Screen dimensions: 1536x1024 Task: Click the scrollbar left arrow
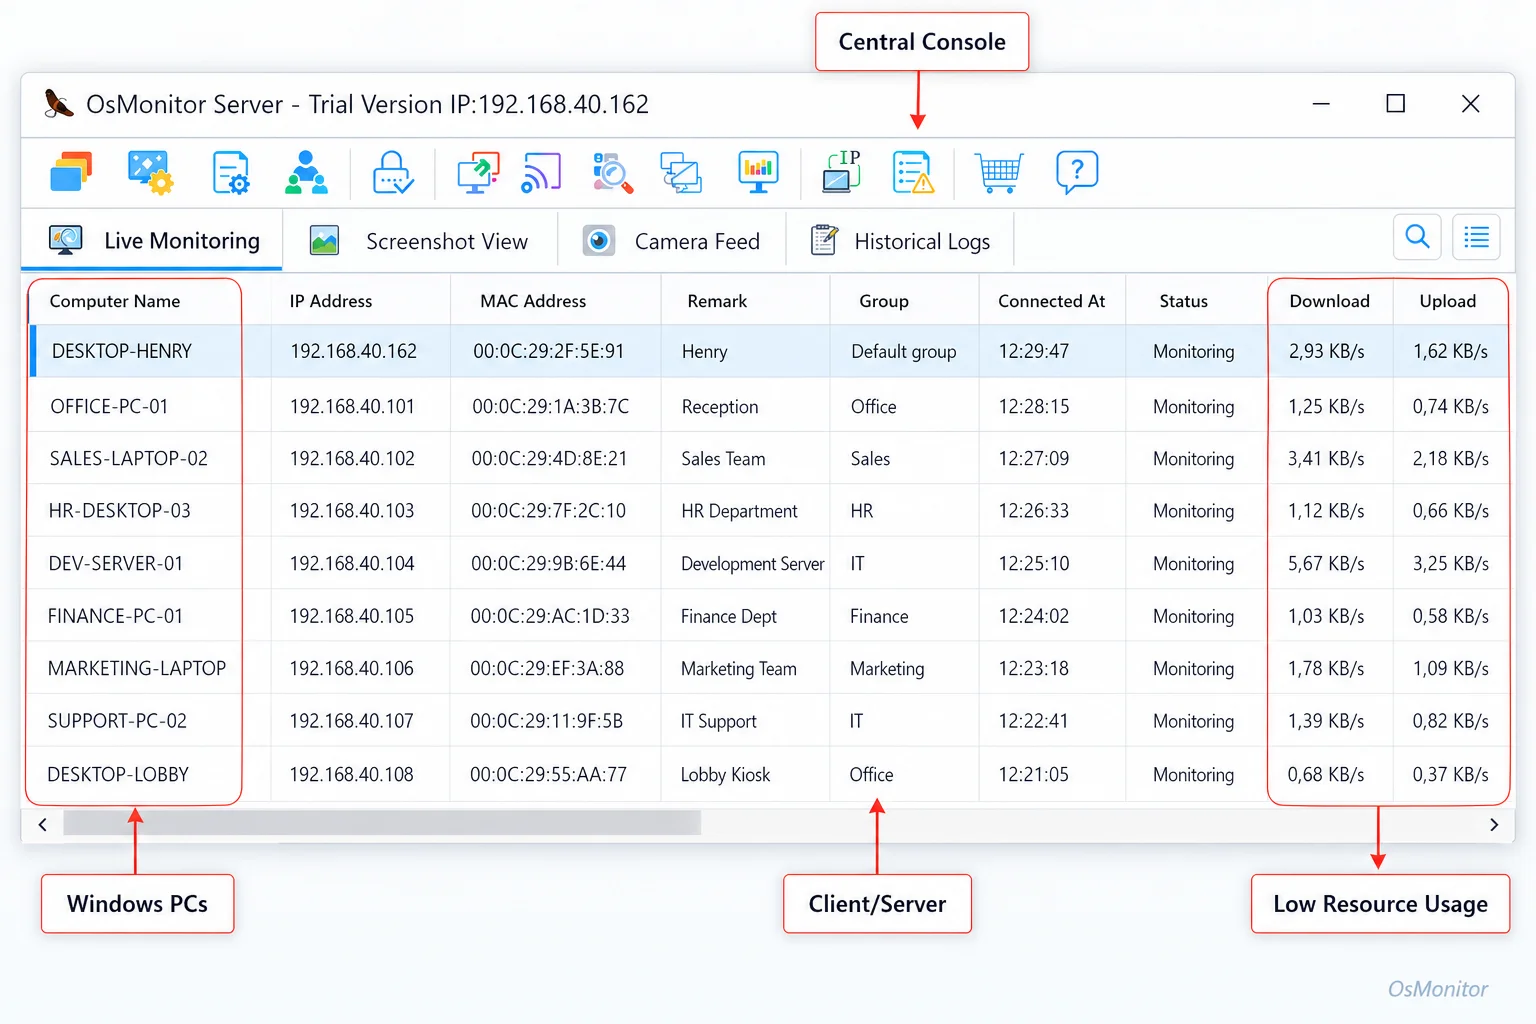(x=42, y=825)
